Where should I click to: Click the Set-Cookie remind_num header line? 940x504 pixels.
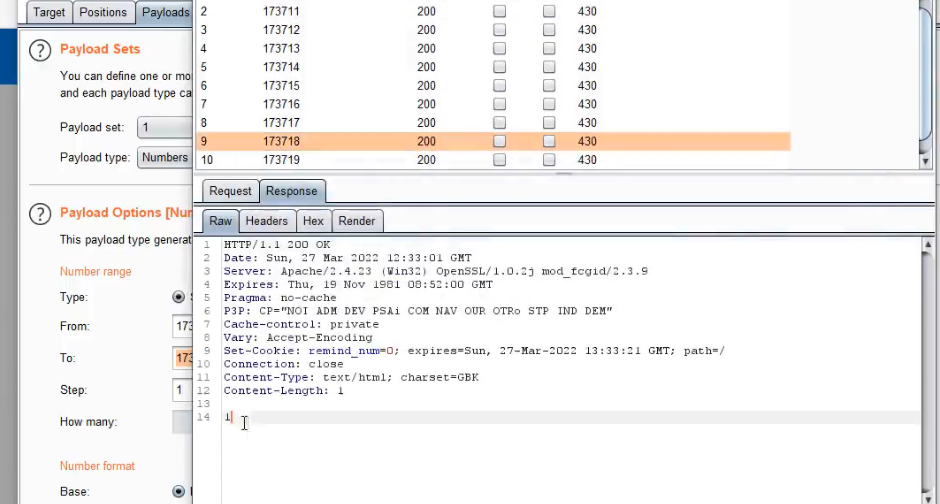tap(474, 351)
